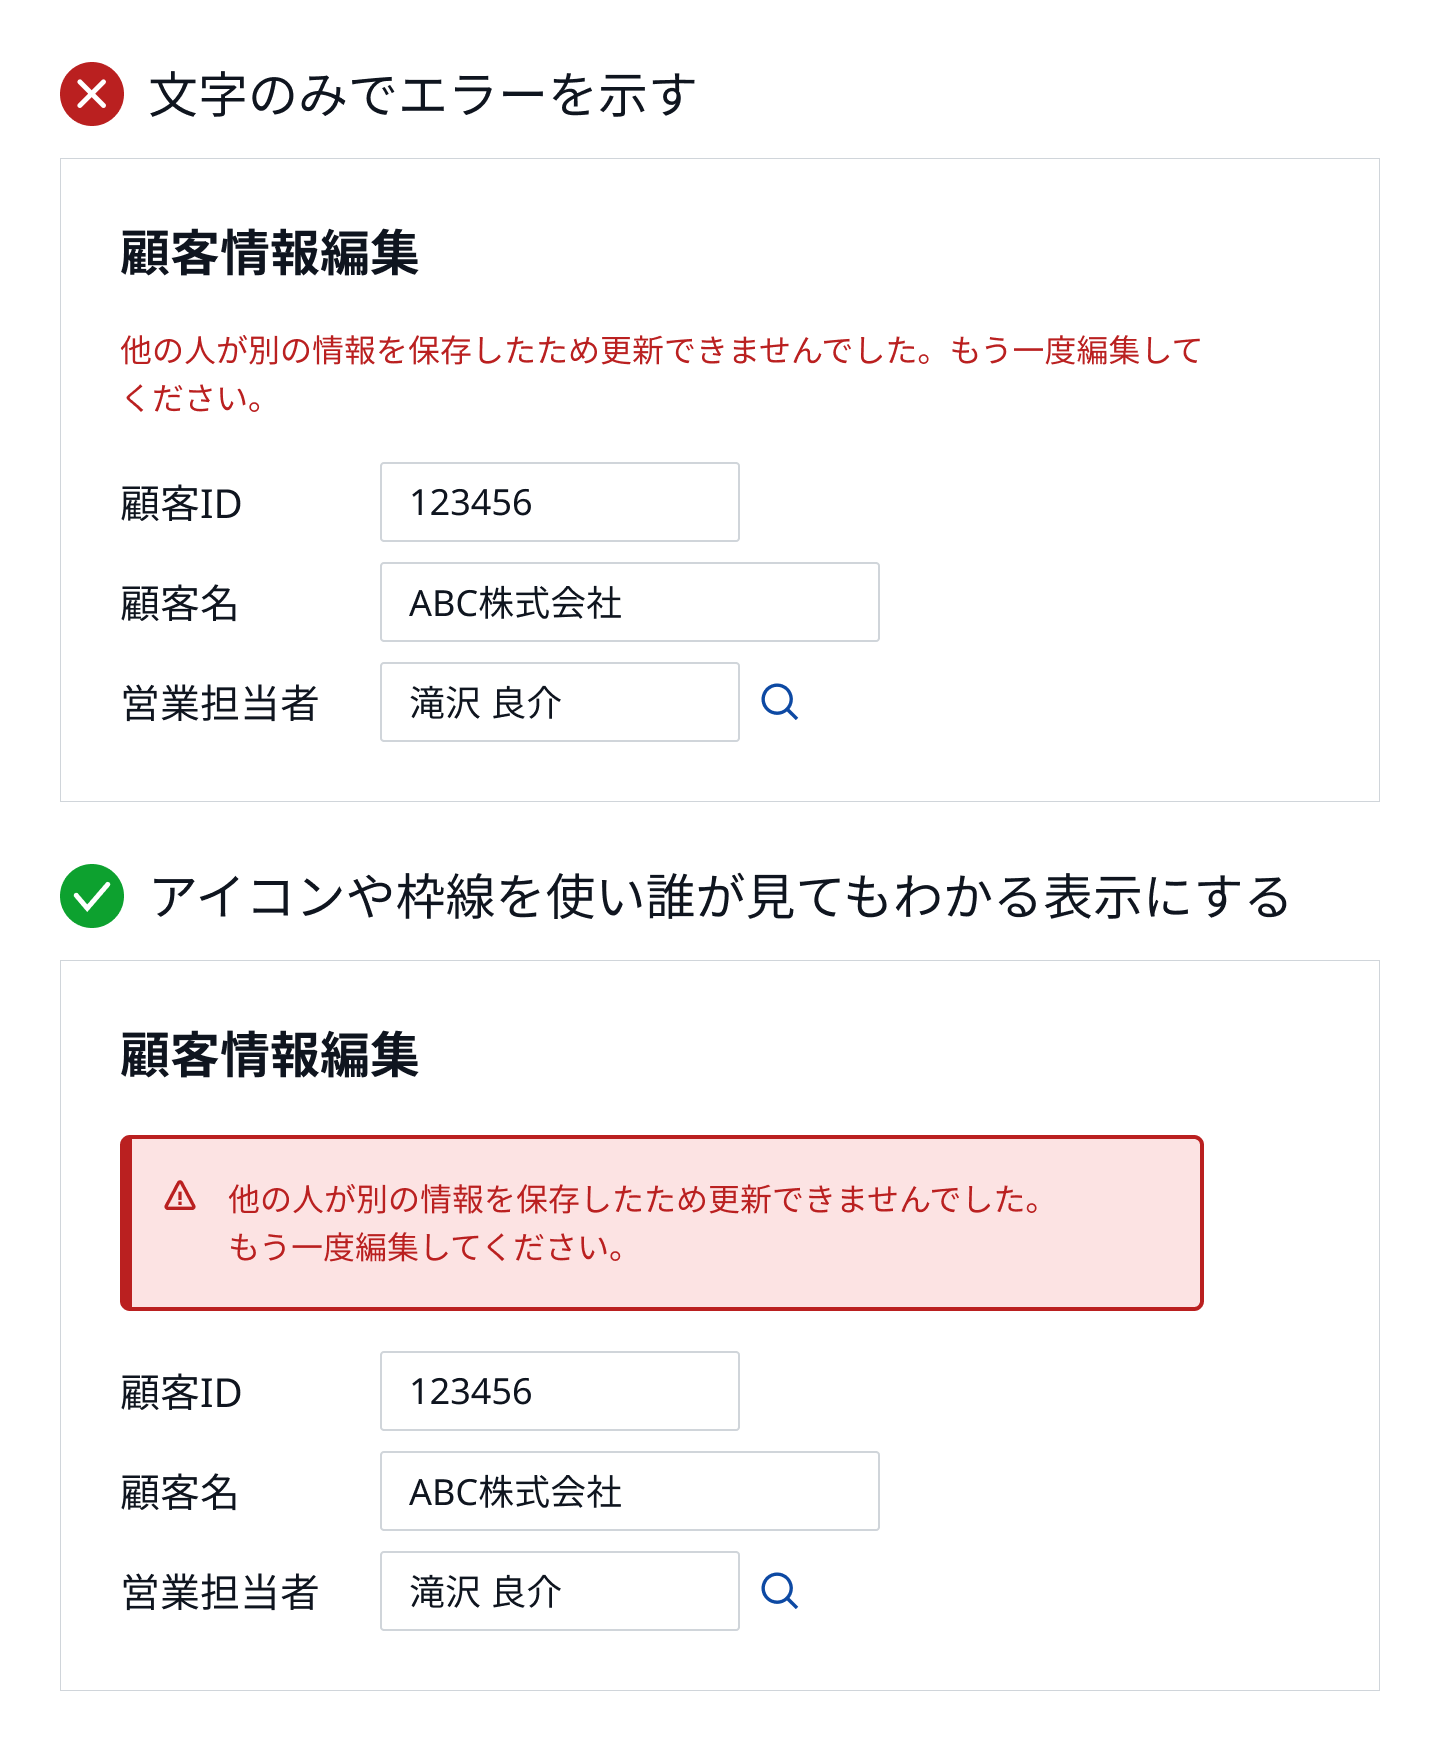
Task: Click the heading 文字のみでエラーを示す
Action: (420, 93)
